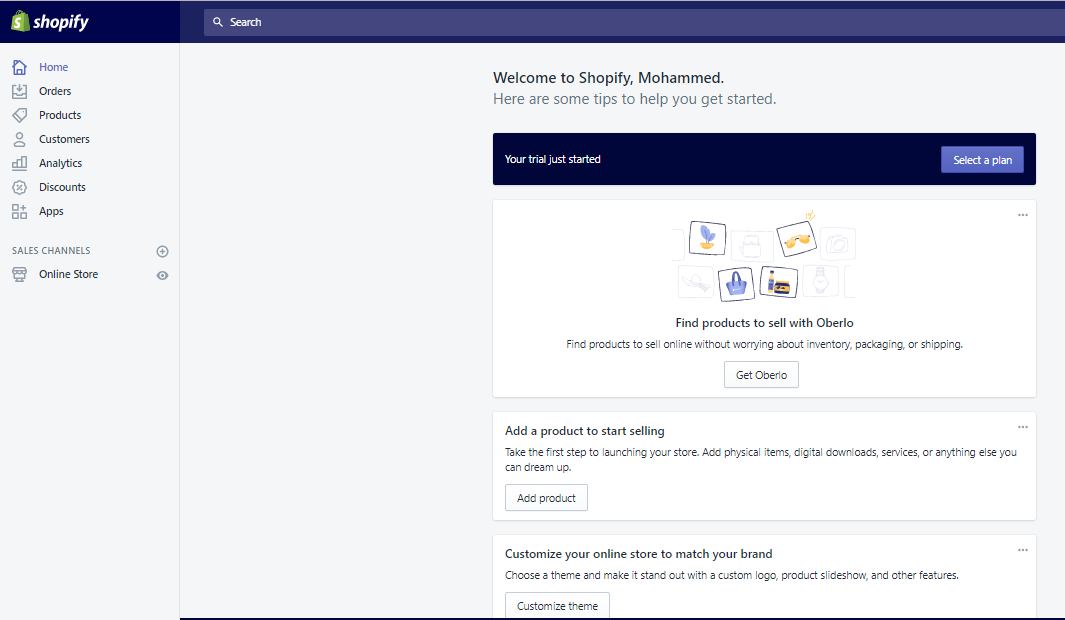Focus the Search field

click(634, 22)
